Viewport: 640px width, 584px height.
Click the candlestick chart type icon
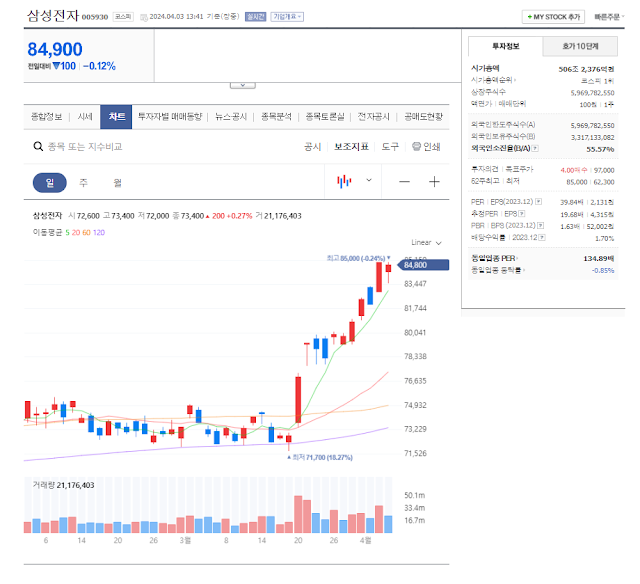344,181
